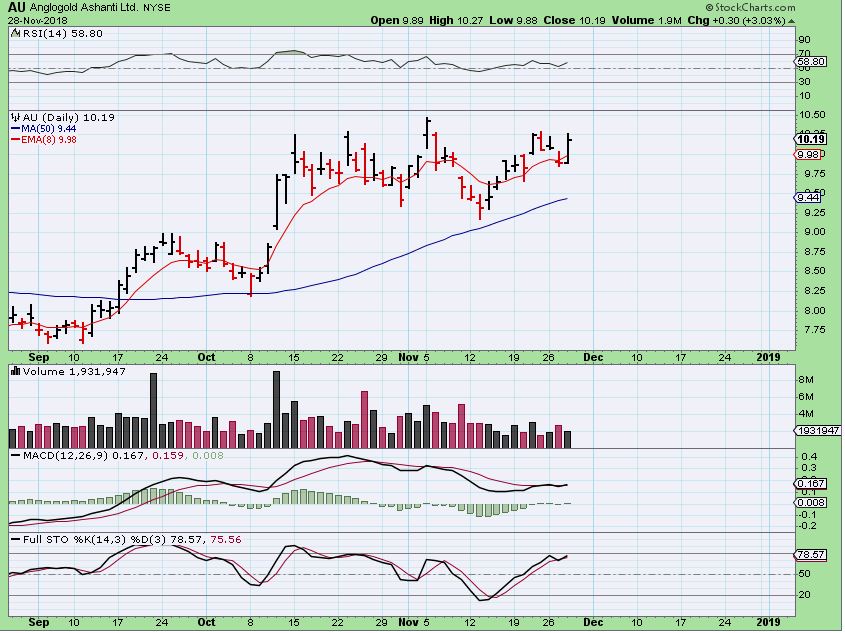
Task: Click the AU (Daily) 10.19 panel label
Action: click(x=68, y=117)
